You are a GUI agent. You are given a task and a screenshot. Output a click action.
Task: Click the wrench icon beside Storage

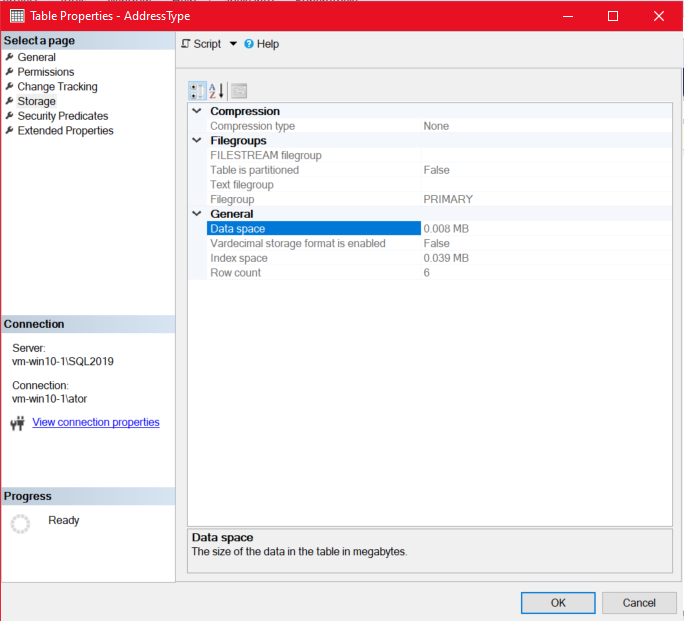pos(9,101)
